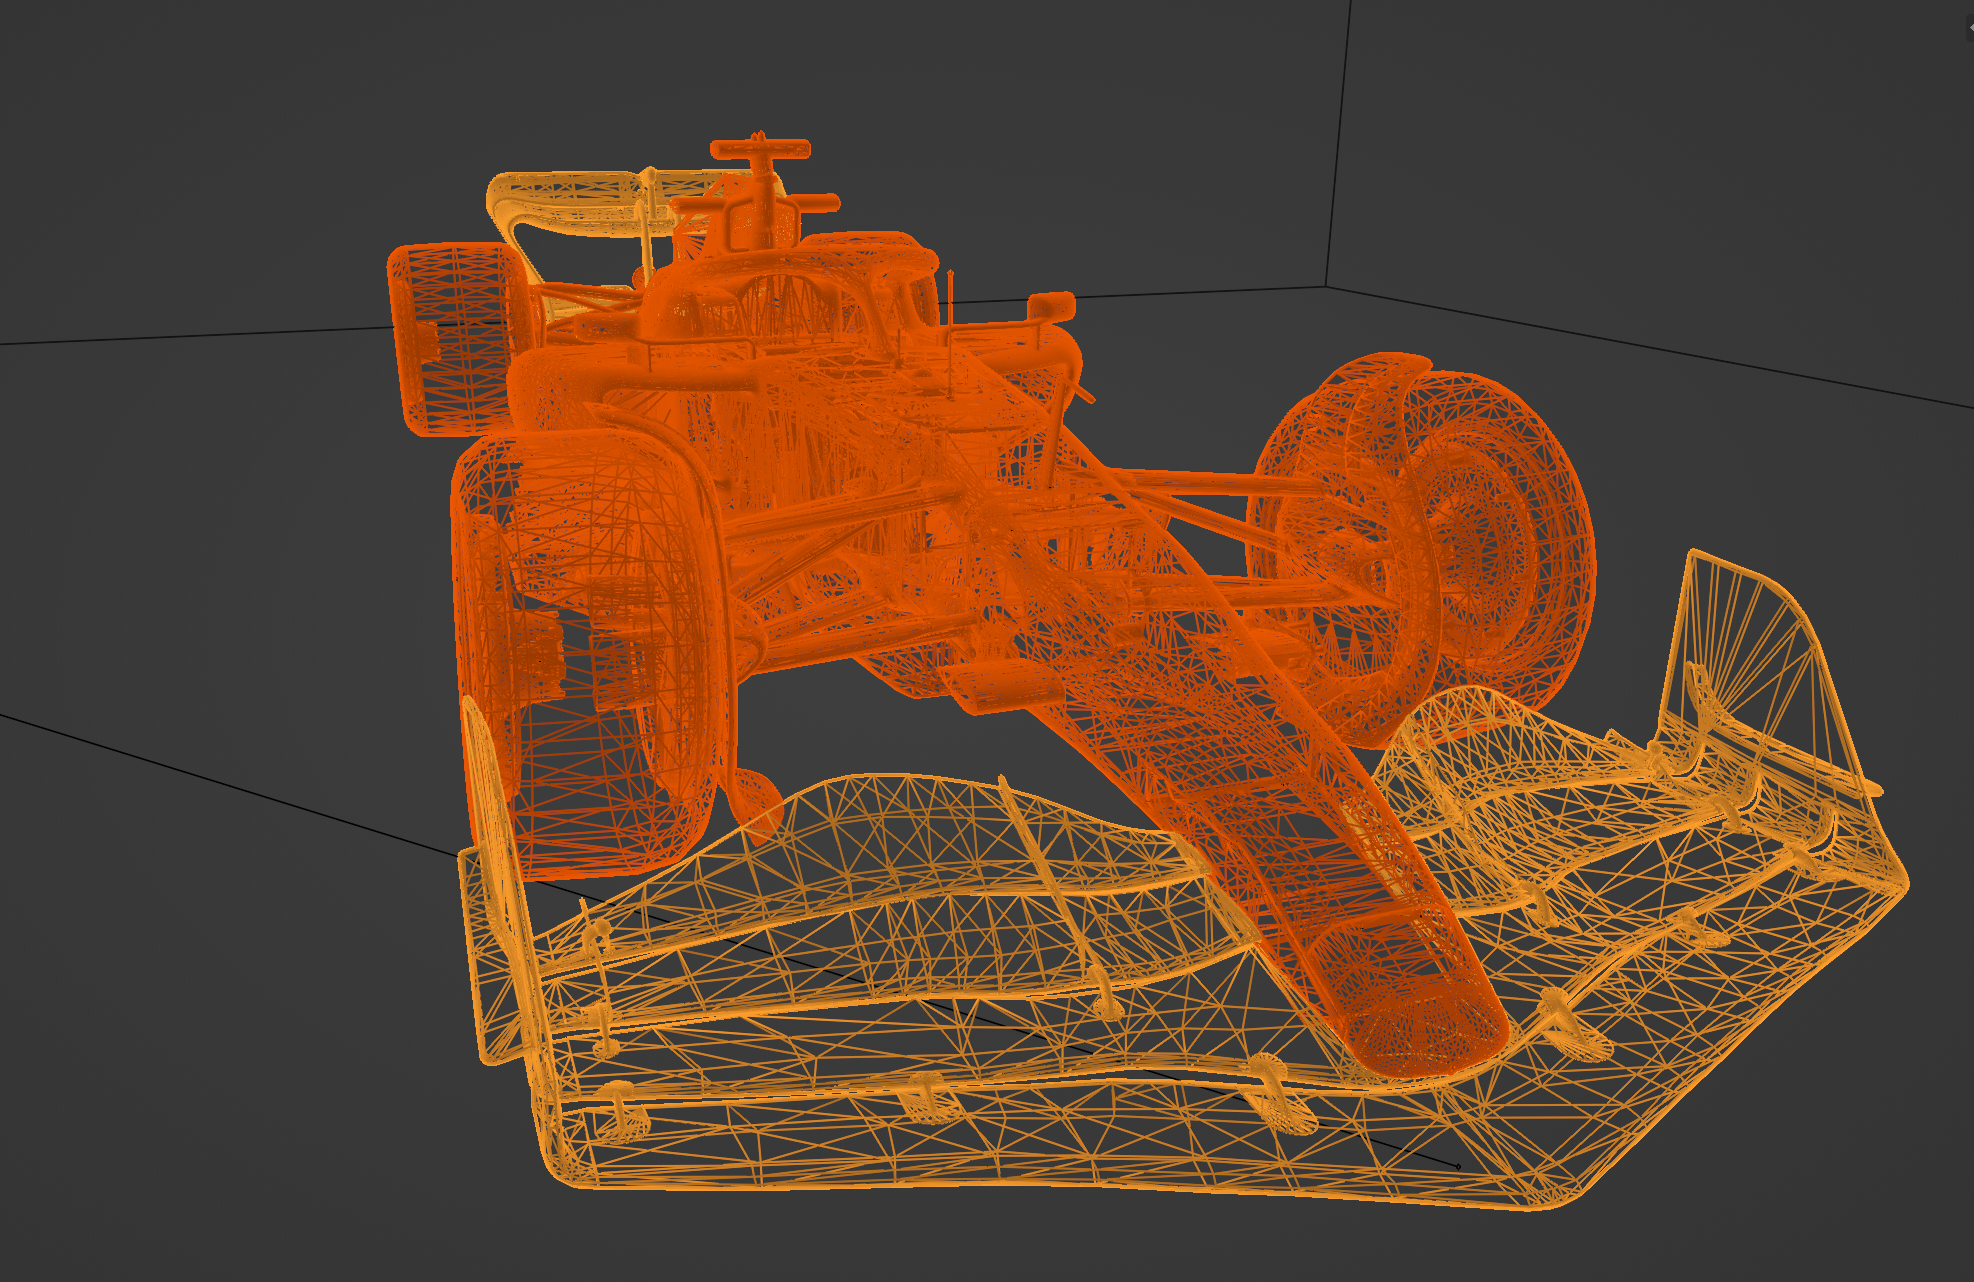Click the origin point dot near front wing
Viewport: 1974px width, 1282px height.
[1457, 1166]
